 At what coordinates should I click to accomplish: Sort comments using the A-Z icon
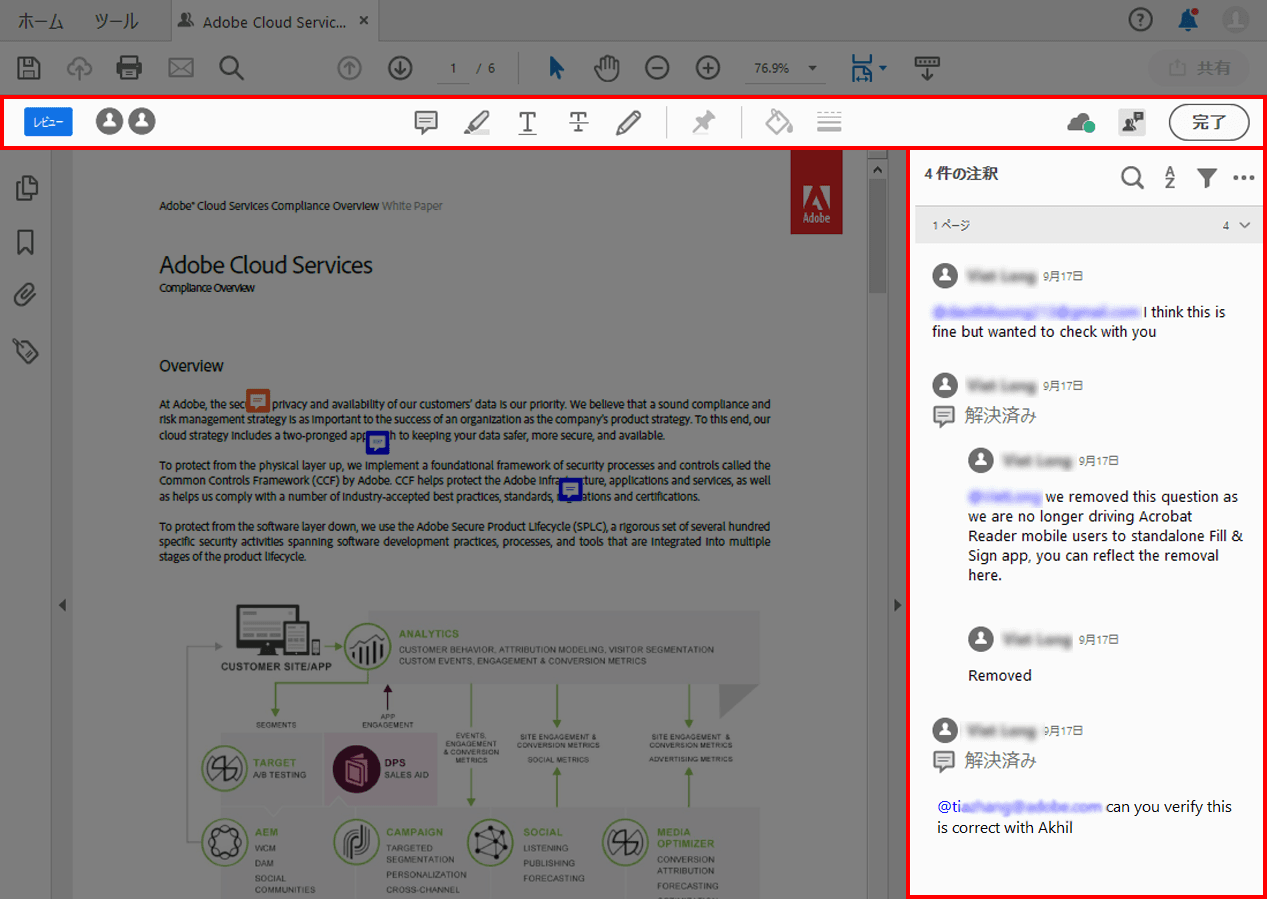coord(1170,177)
